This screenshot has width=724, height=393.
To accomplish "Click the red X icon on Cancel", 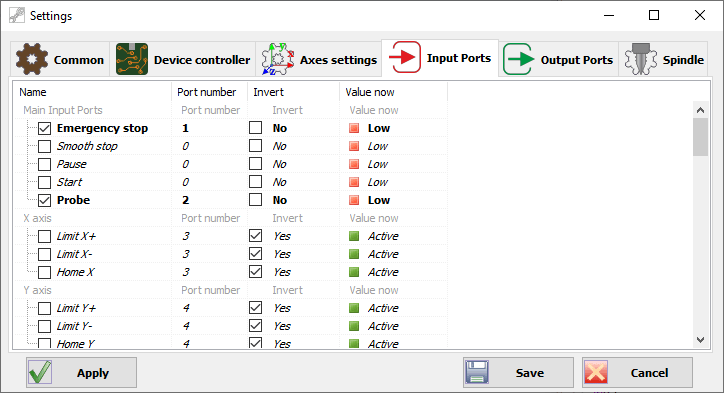I will coord(596,372).
